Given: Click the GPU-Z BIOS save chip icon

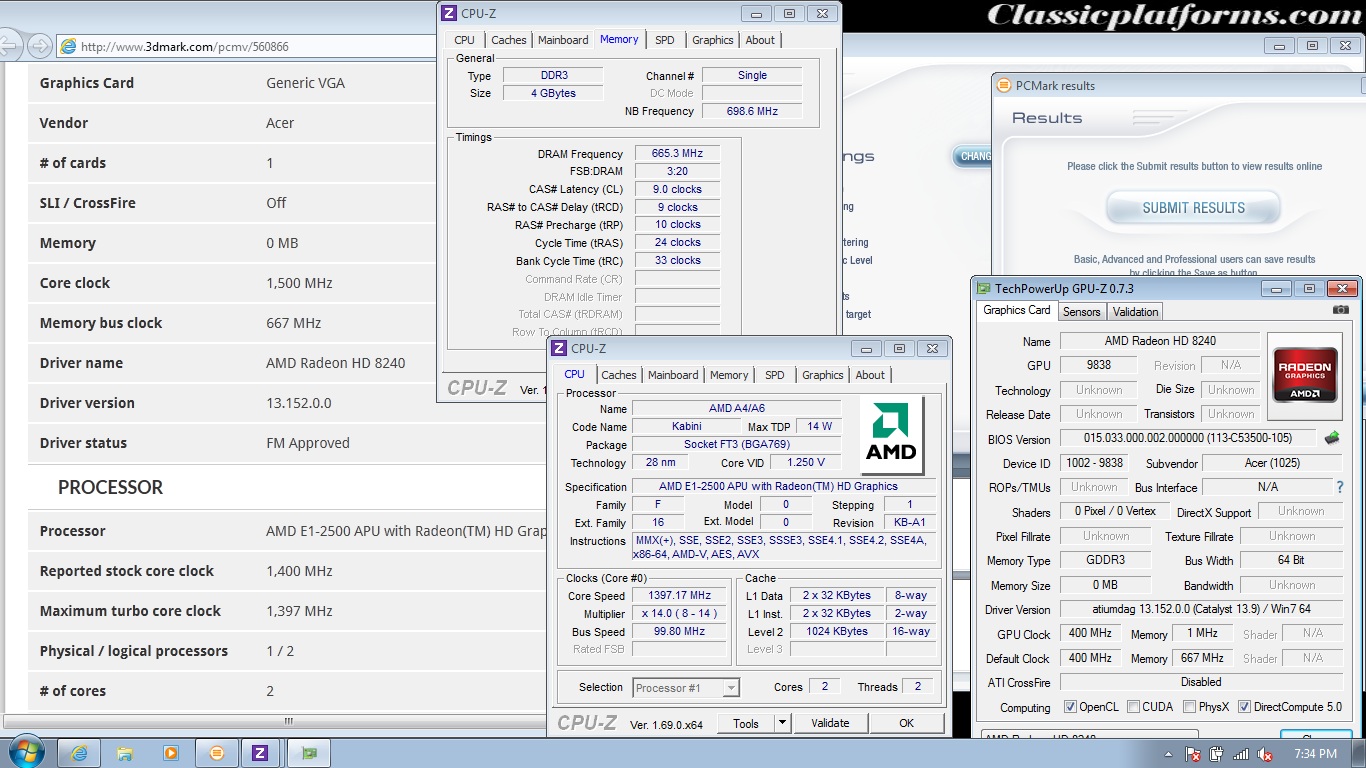Looking at the screenshot, I should point(1332,438).
